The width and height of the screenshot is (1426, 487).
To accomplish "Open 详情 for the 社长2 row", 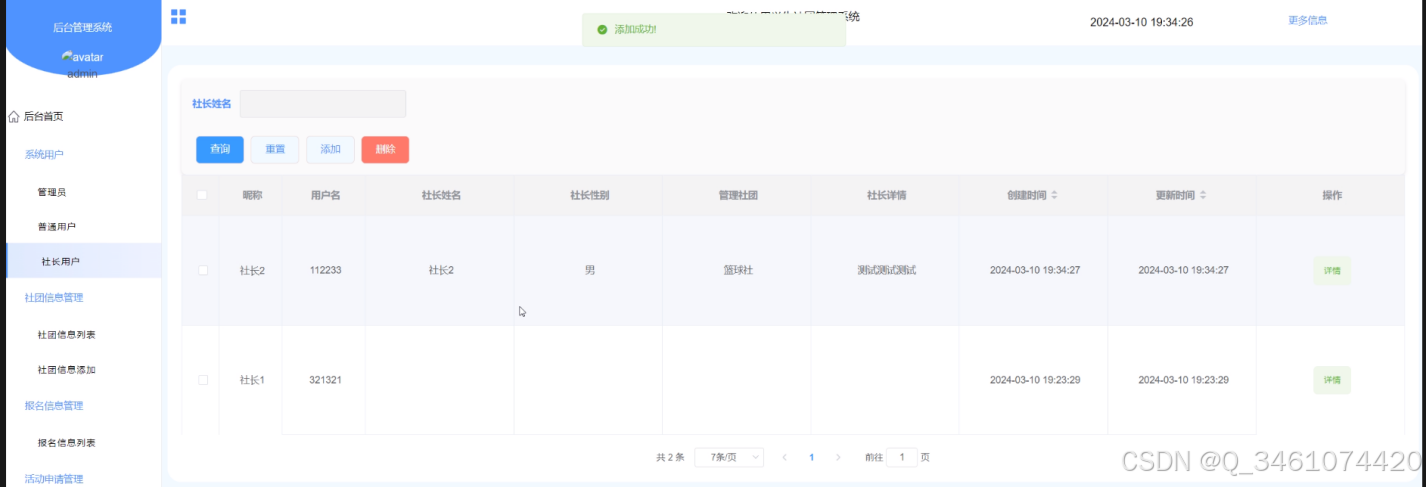I will (x=1332, y=270).
